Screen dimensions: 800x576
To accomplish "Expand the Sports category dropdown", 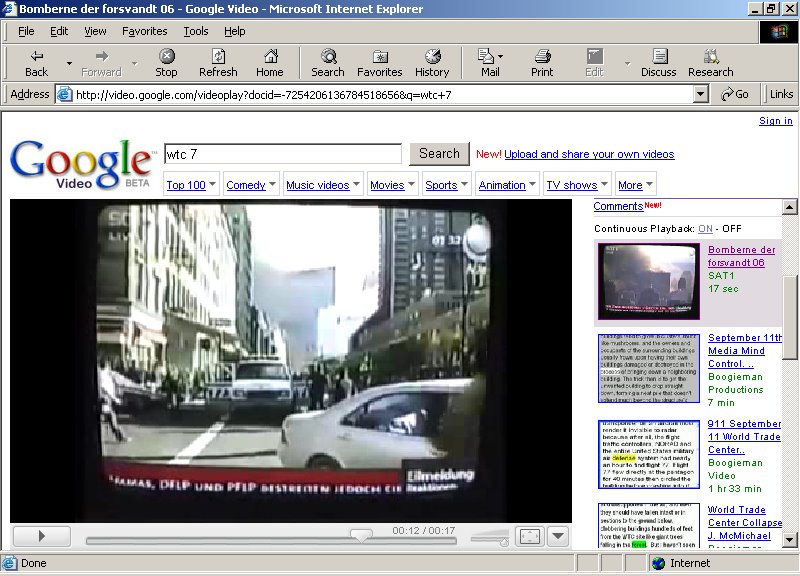I will tap(464, 184).
